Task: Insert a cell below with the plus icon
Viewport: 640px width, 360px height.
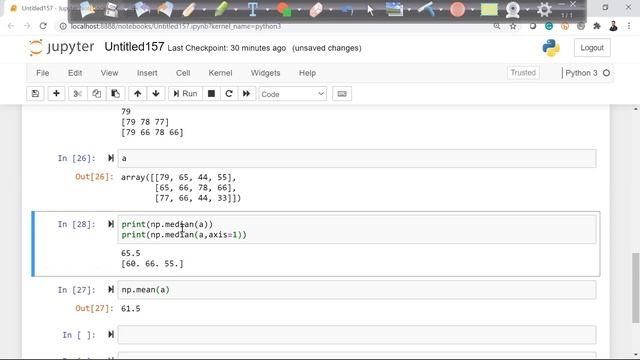Action: coord(56,94)
